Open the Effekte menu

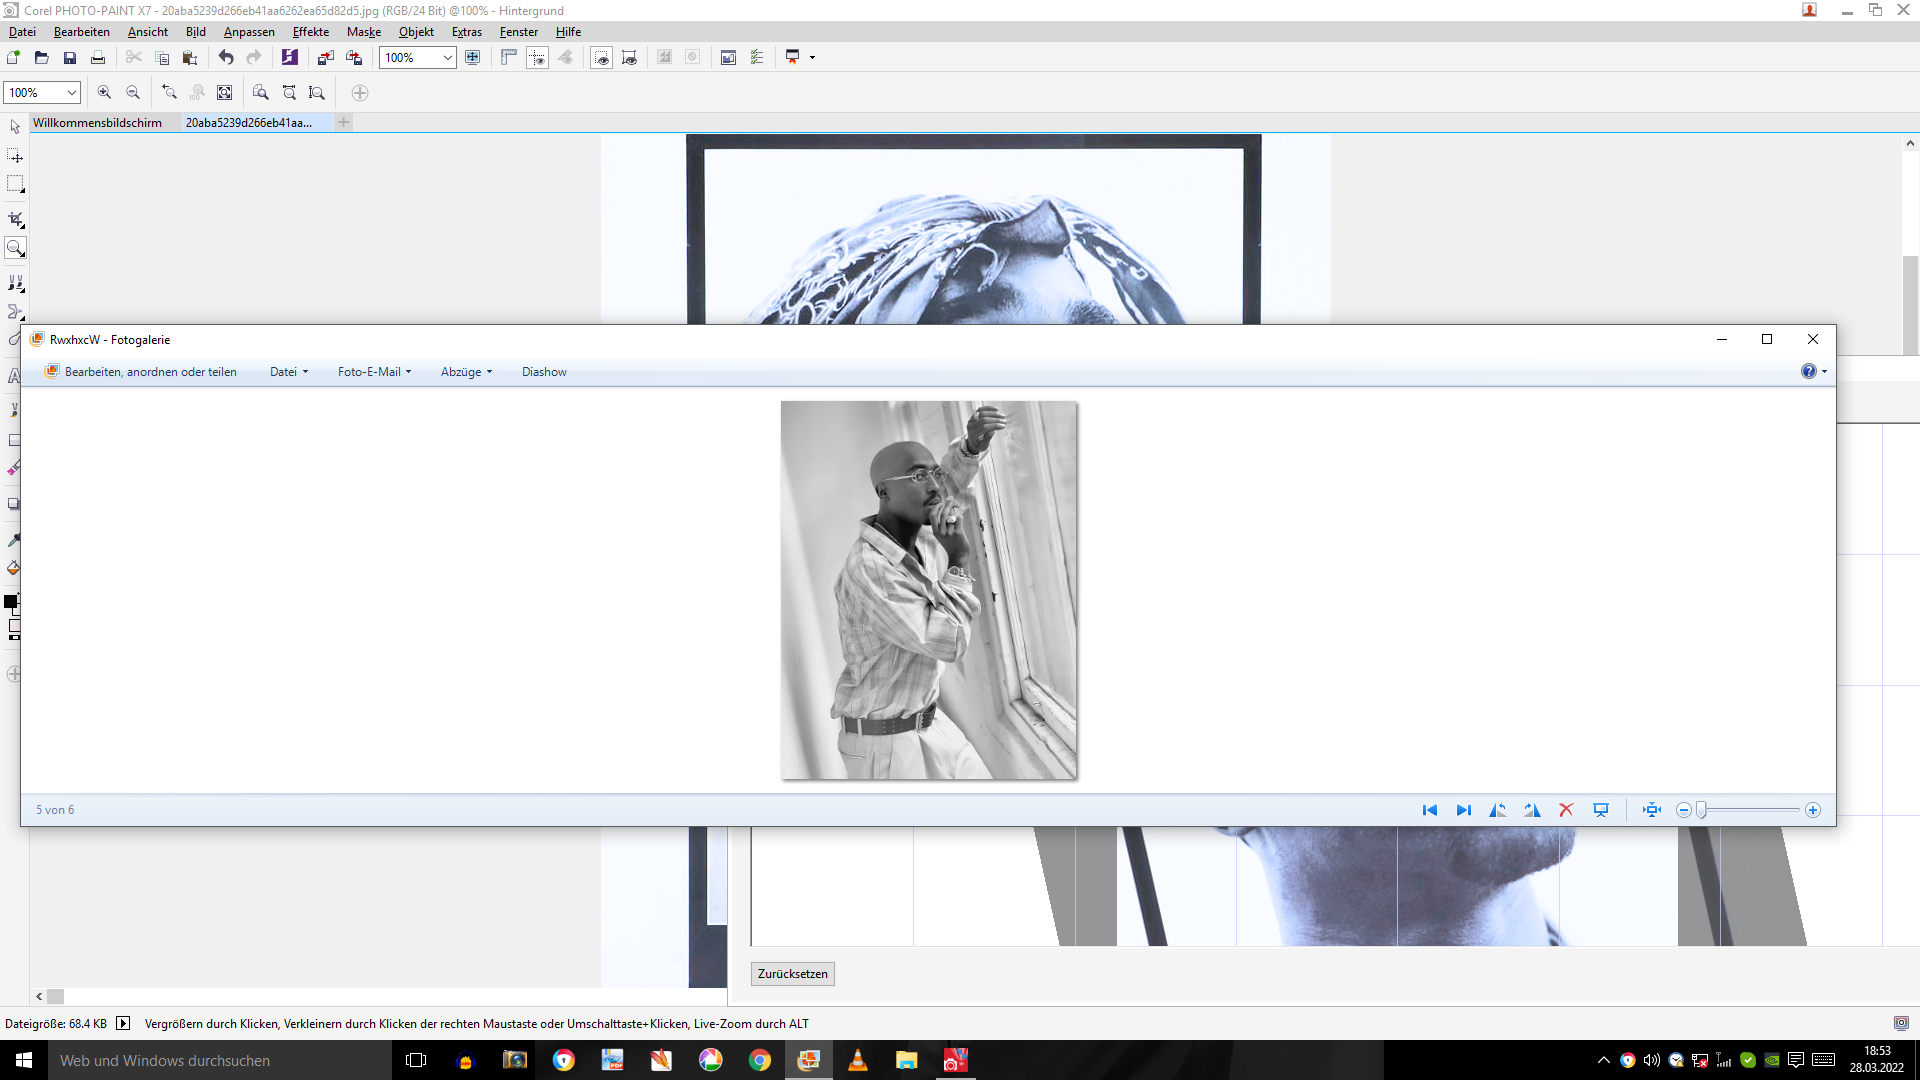311,32
